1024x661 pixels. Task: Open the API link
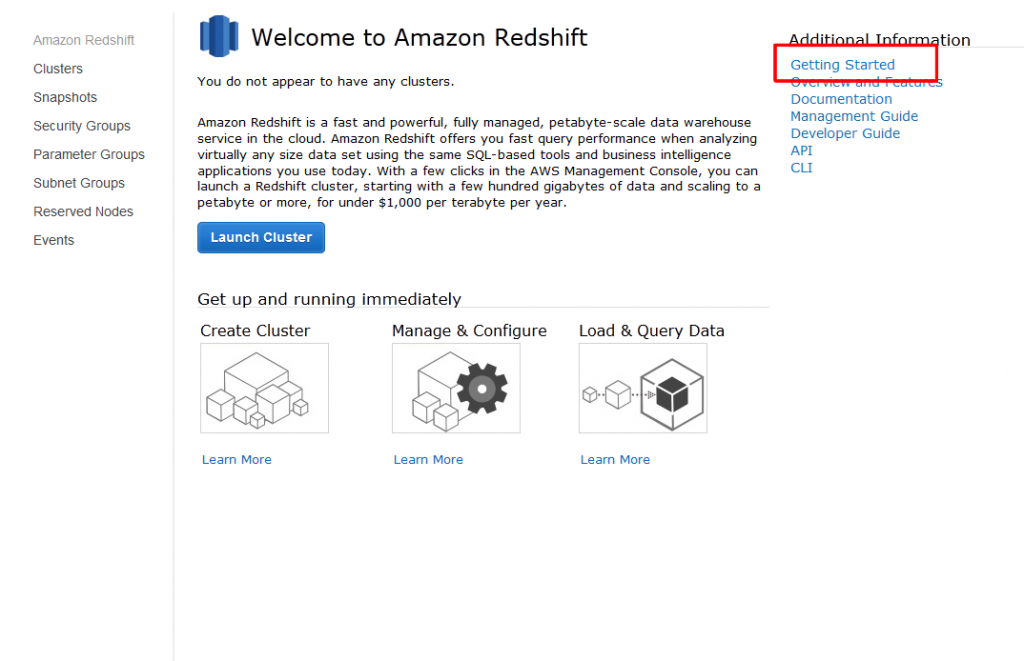click(801, 150)
